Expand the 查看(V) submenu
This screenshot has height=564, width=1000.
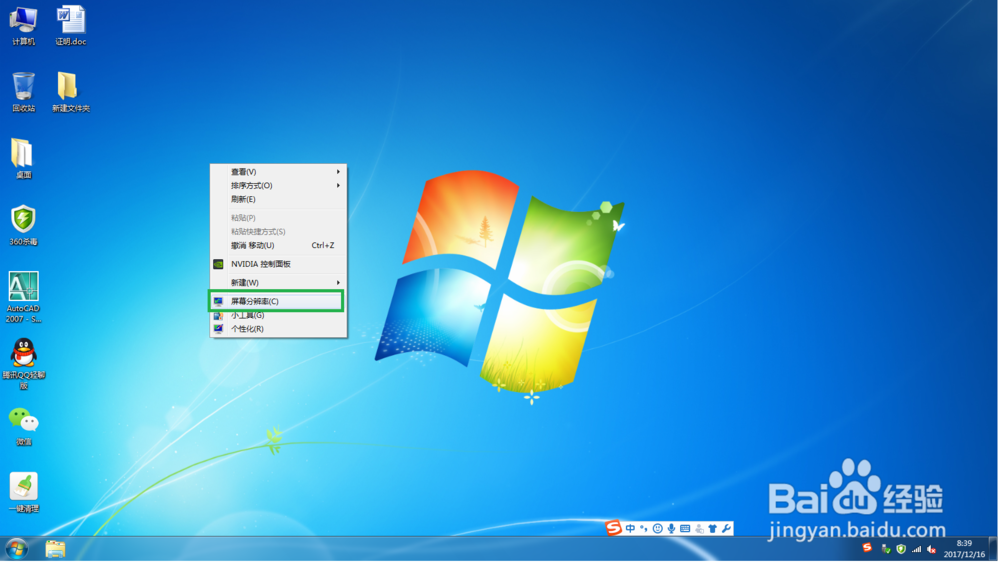pyautogui.click(x=279, y=172)
